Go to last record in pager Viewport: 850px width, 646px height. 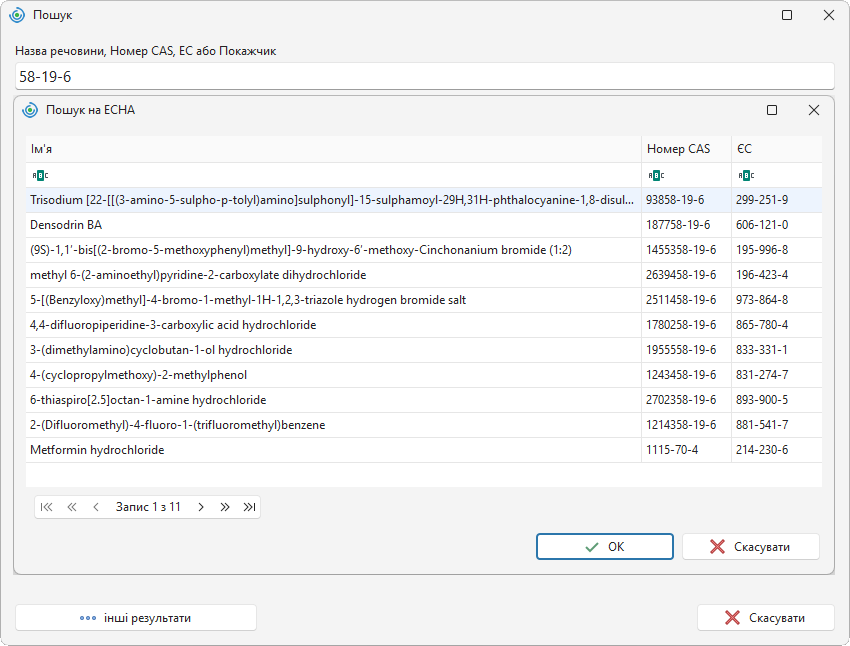coord(249,507)
